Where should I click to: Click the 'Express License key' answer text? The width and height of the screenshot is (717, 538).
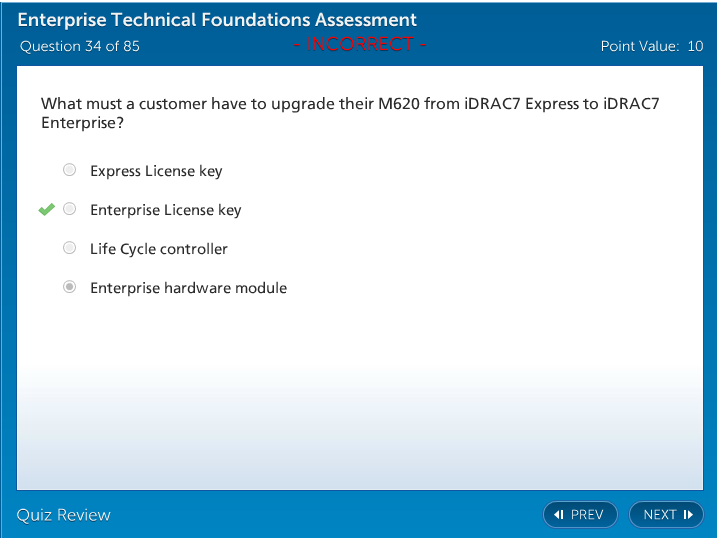point(156,171)
